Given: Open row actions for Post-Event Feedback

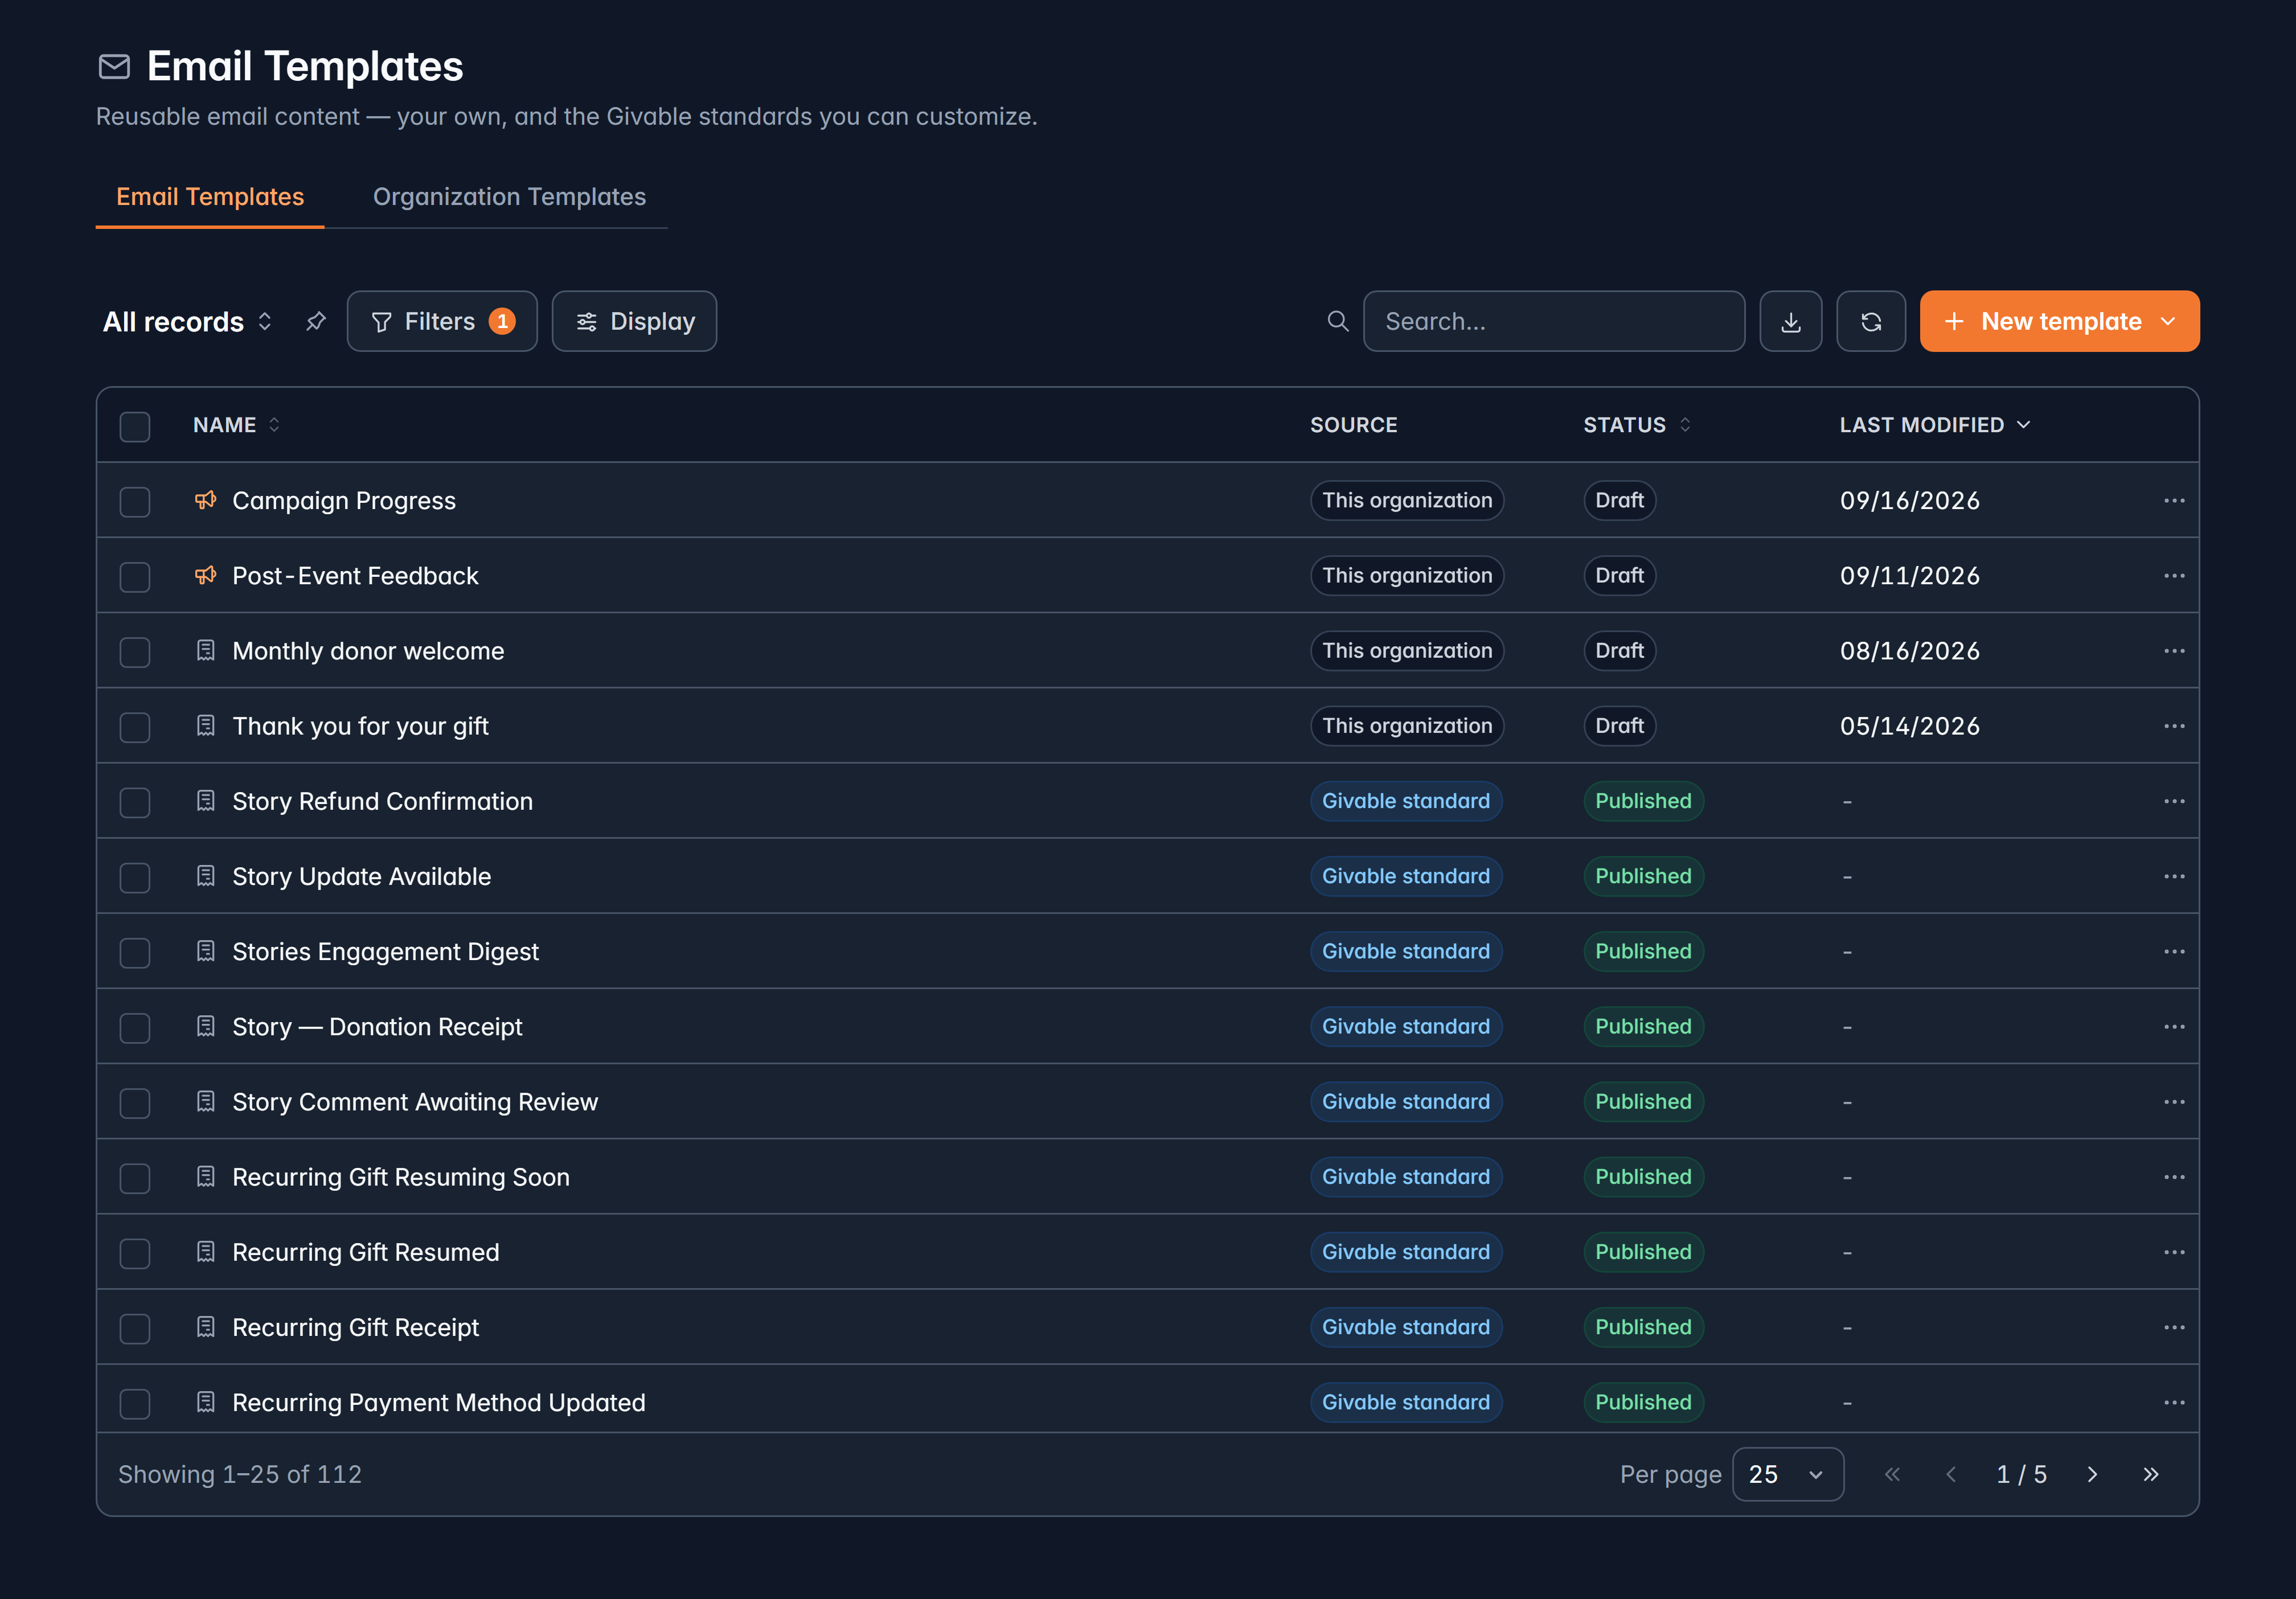Looking at the screenshot, I should [2174, 576].
